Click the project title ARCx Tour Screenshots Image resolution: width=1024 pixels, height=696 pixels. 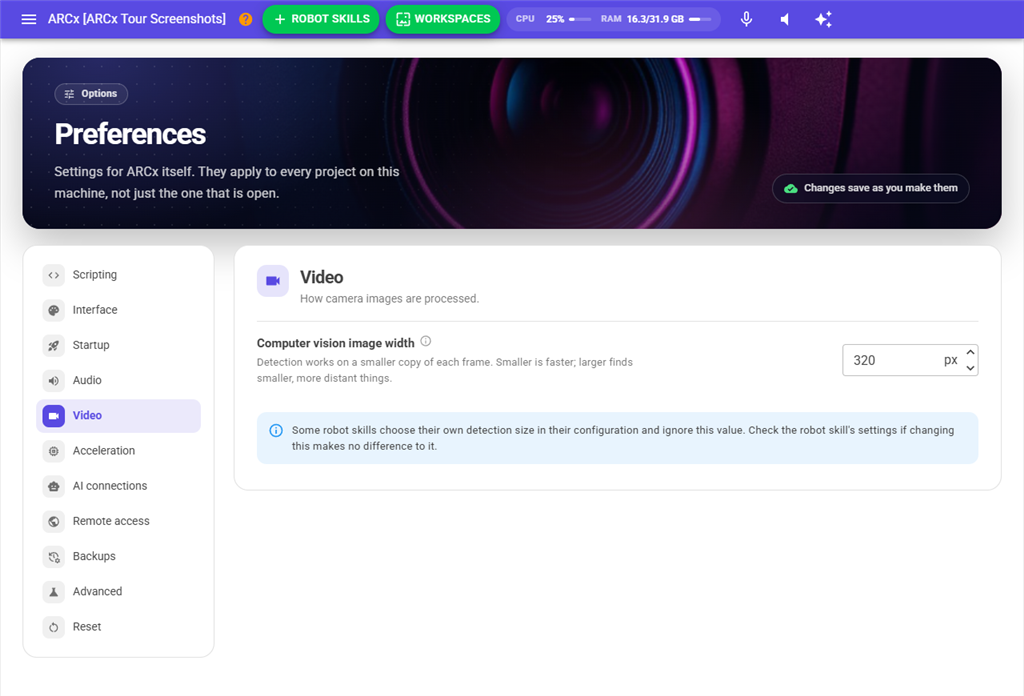(136, 19)
